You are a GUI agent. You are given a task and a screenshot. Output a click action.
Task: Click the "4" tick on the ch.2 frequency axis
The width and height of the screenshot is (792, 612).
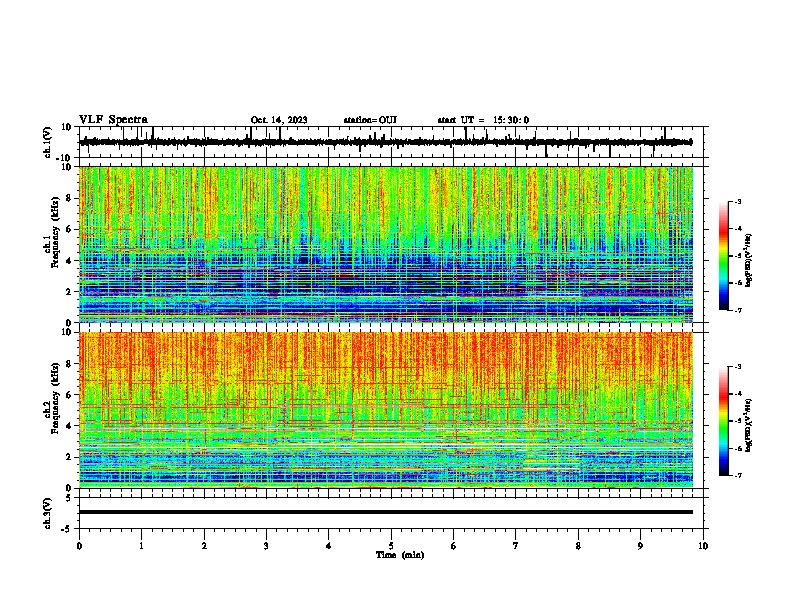click(x=69, y=426)
